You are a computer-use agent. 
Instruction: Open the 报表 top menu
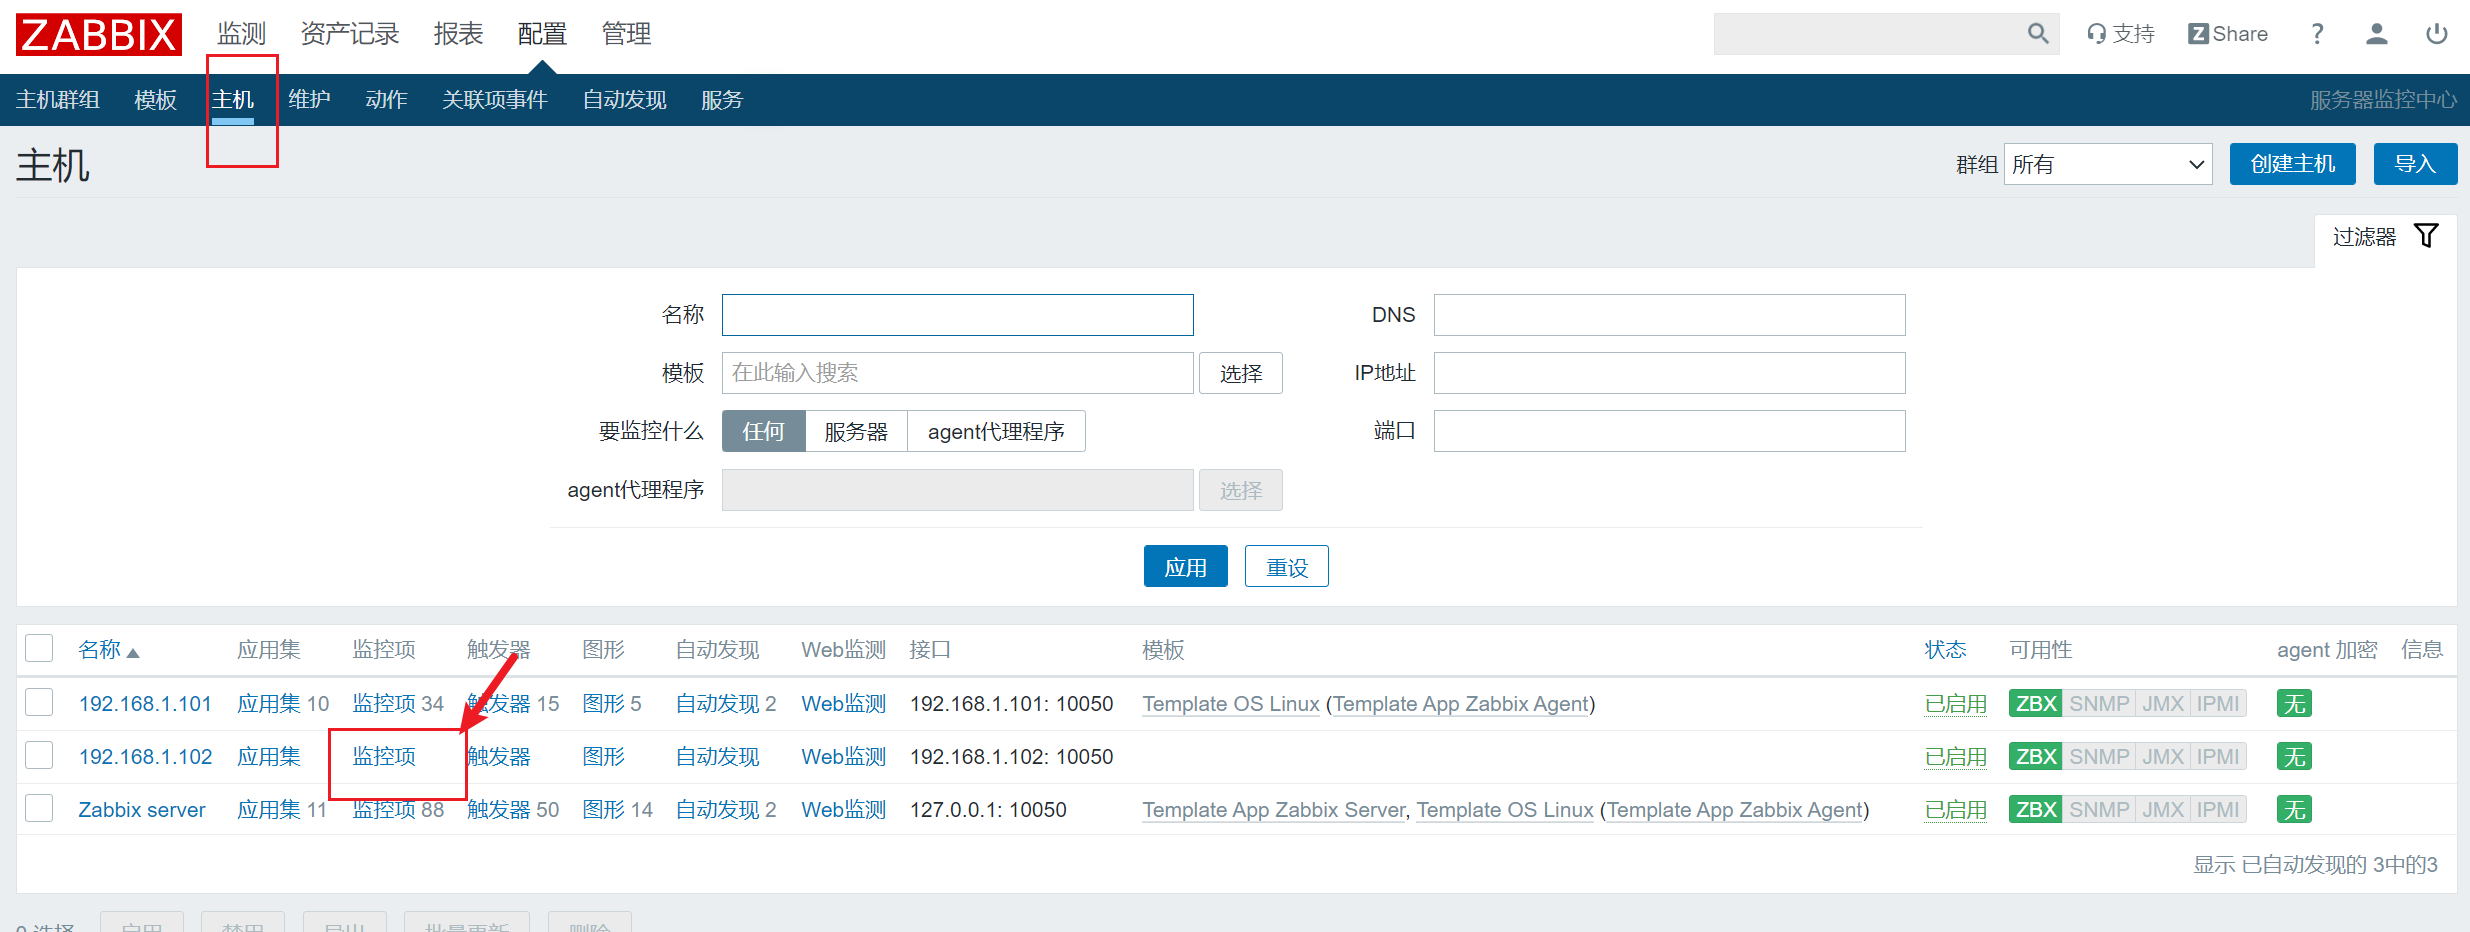click(x=459, y=34)
